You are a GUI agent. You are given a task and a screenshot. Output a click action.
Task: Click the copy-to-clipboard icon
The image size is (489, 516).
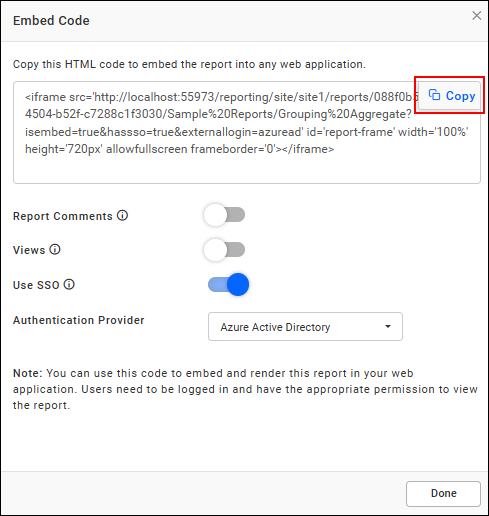434,95
